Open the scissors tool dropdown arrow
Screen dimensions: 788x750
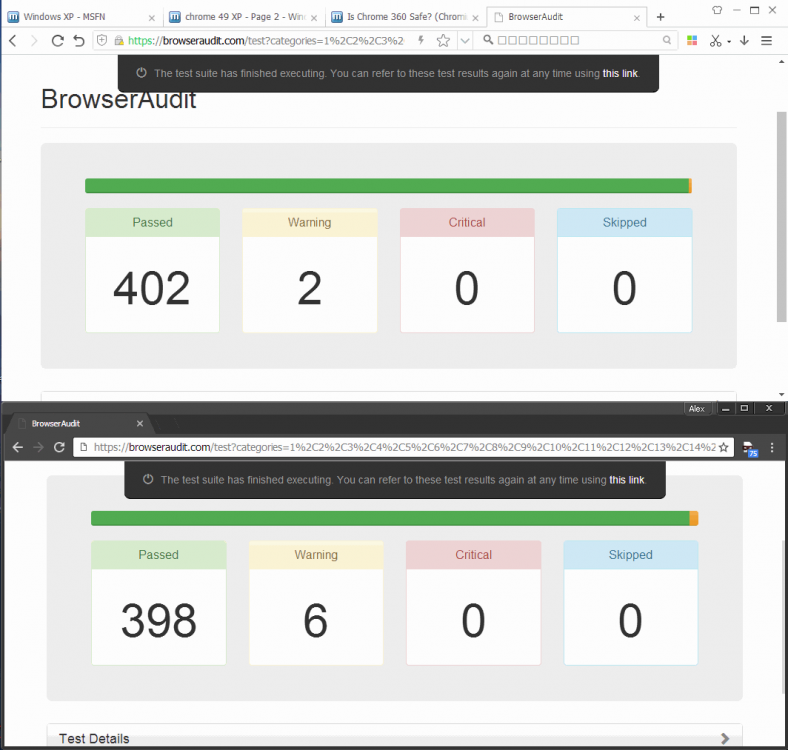729,41
